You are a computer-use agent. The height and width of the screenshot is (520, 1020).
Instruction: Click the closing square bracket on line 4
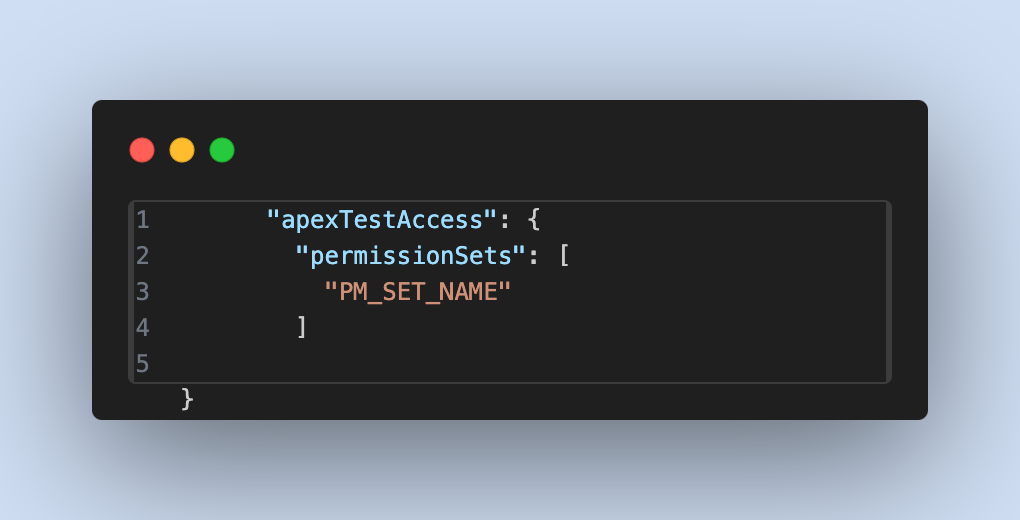301,327
